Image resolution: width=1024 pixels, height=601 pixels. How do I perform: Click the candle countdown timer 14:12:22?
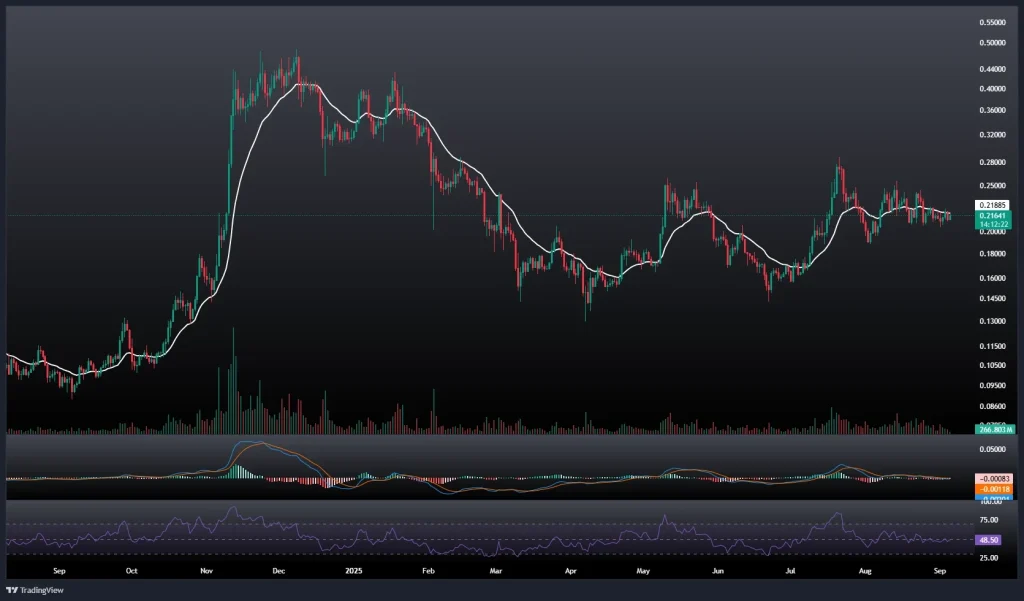coord(994,224)
